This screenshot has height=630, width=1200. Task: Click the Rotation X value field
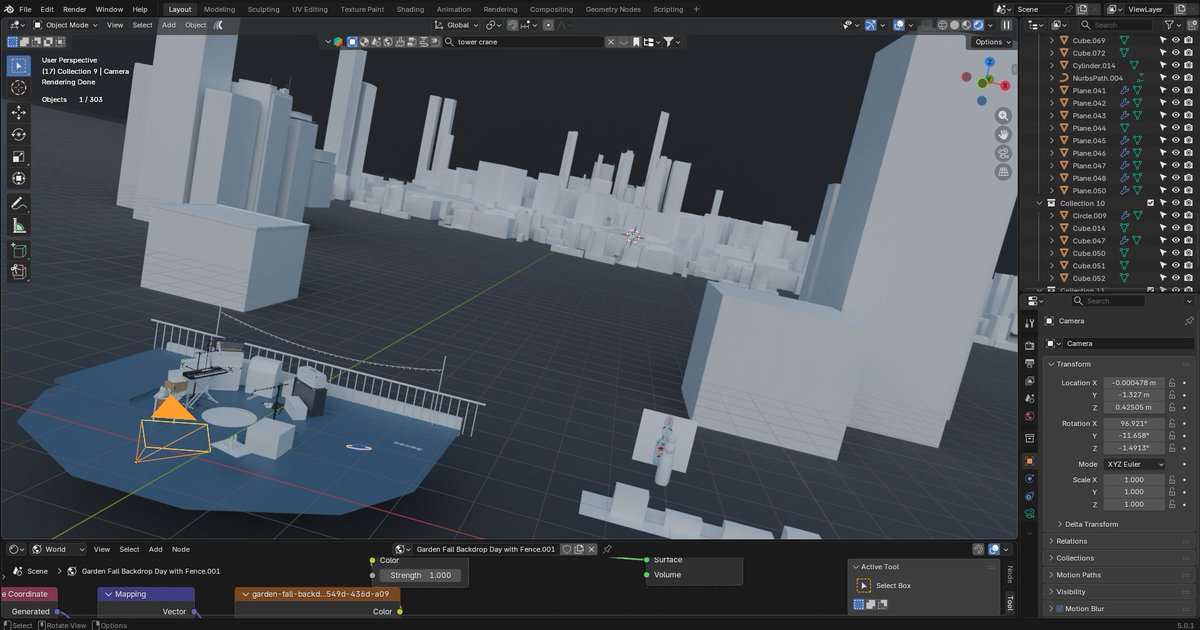[x=1134, y=423]
